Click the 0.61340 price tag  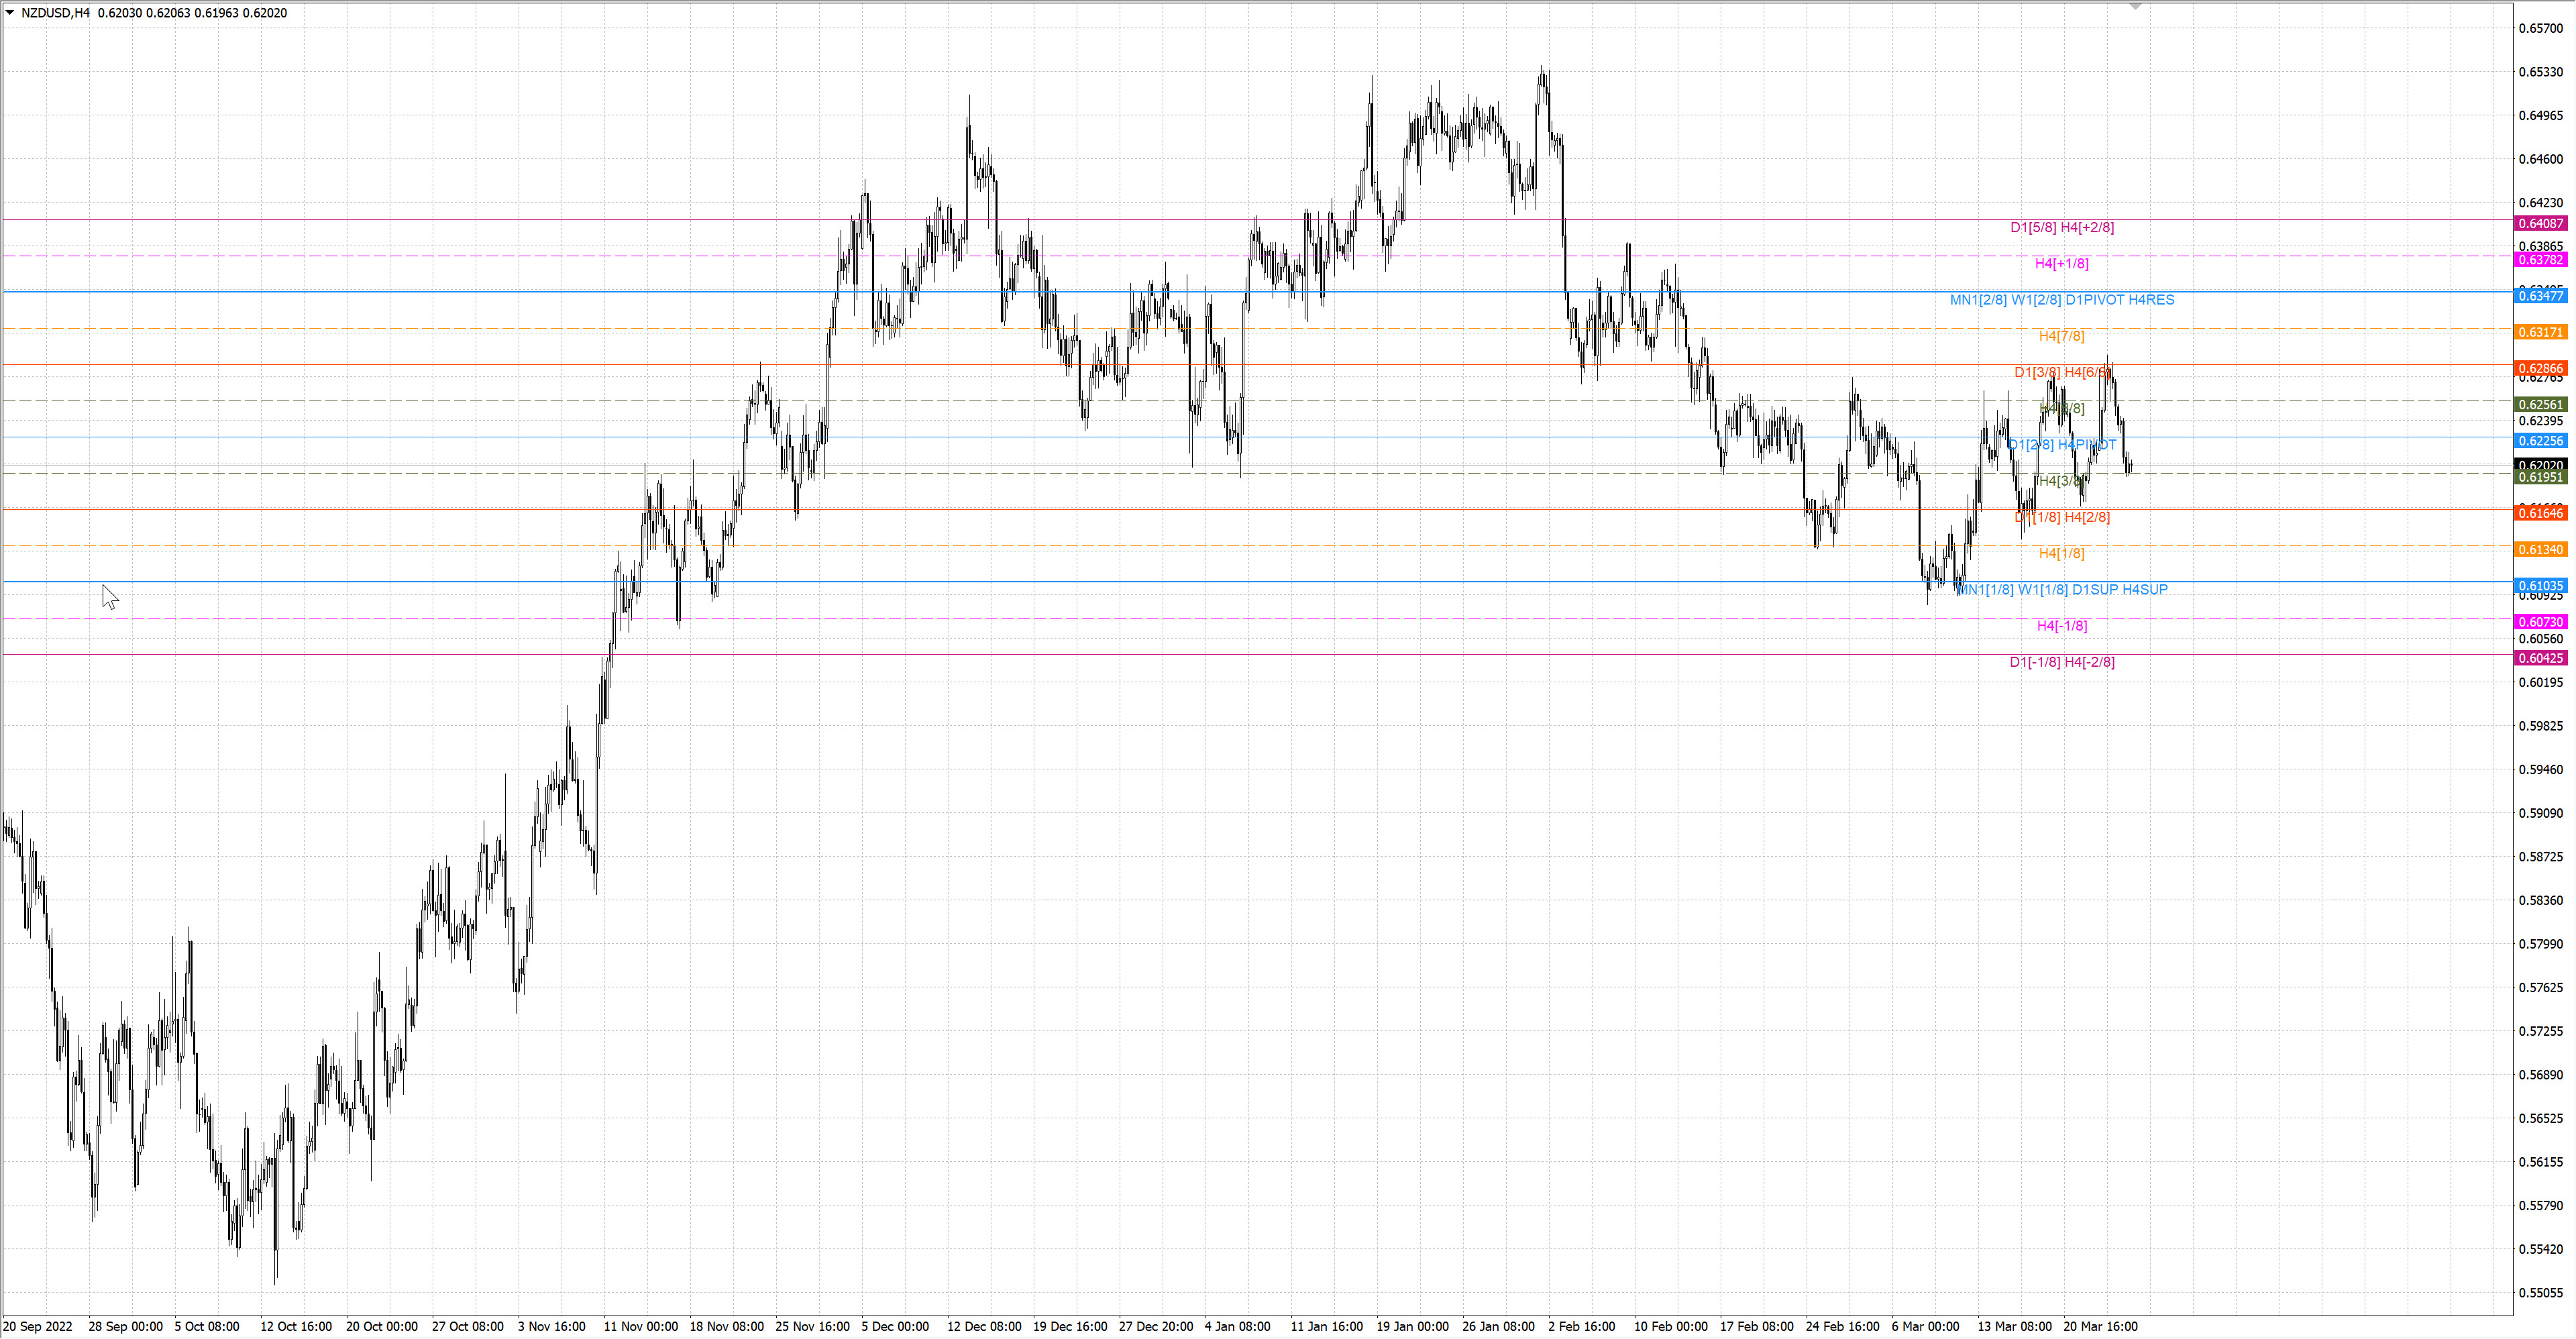(2541, 550)
